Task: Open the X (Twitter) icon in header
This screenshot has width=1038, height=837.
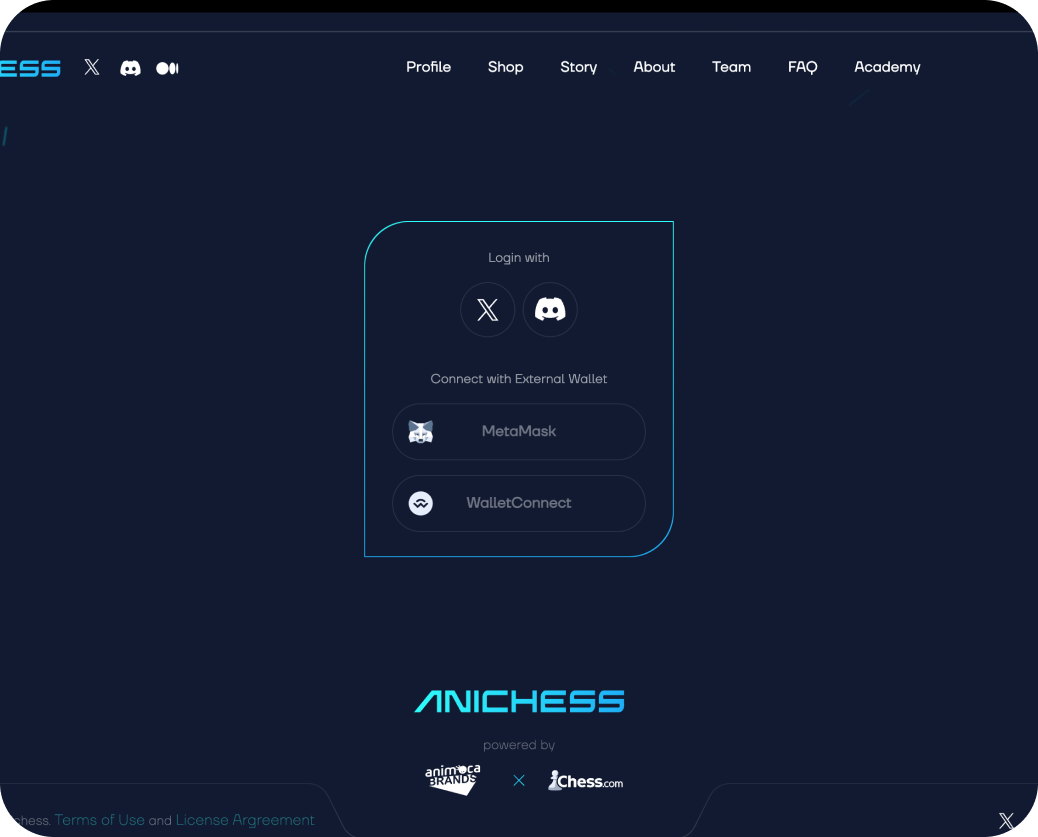Action: pos(92,67)
